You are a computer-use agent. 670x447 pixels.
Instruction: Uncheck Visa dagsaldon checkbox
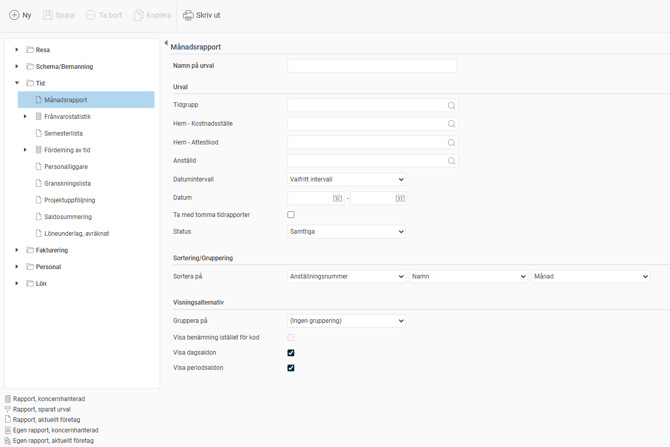[x=291, y=353]
